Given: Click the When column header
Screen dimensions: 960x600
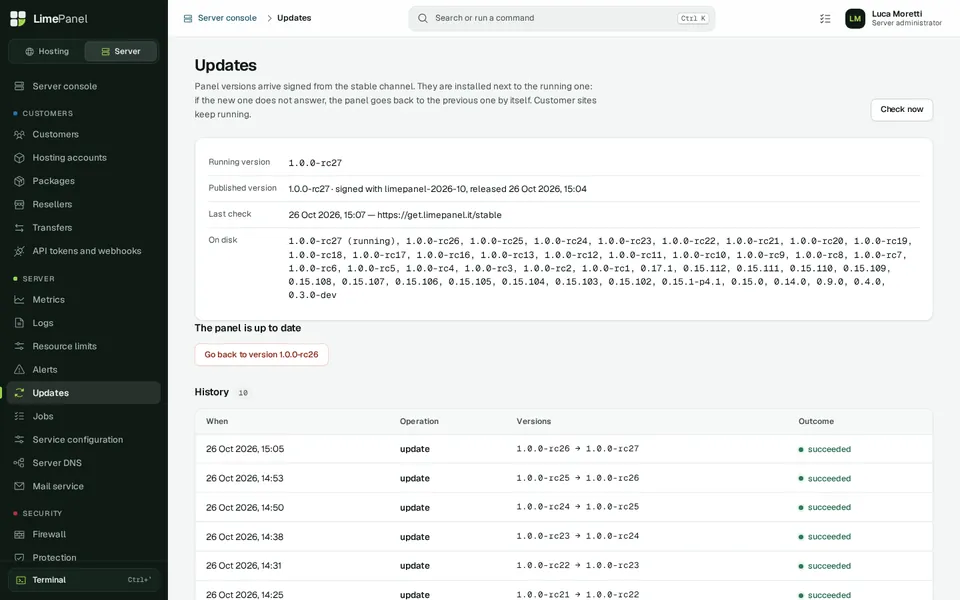Looking at the screenshot, I should click(217, 421).
